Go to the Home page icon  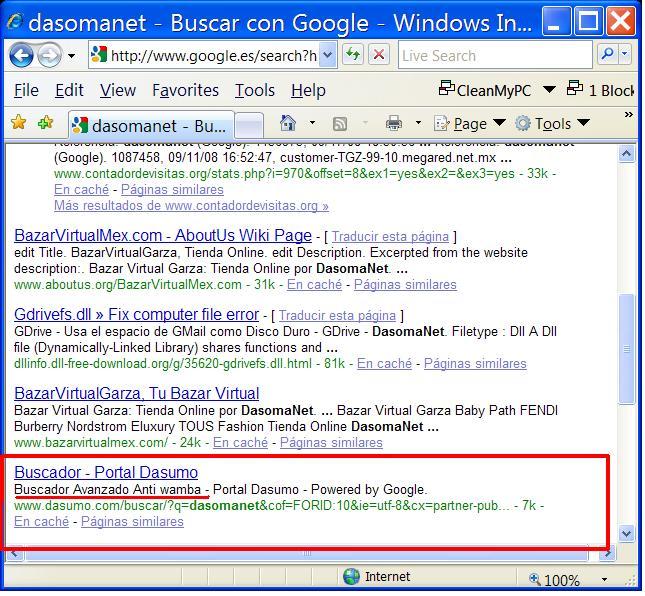coord(288,123)
